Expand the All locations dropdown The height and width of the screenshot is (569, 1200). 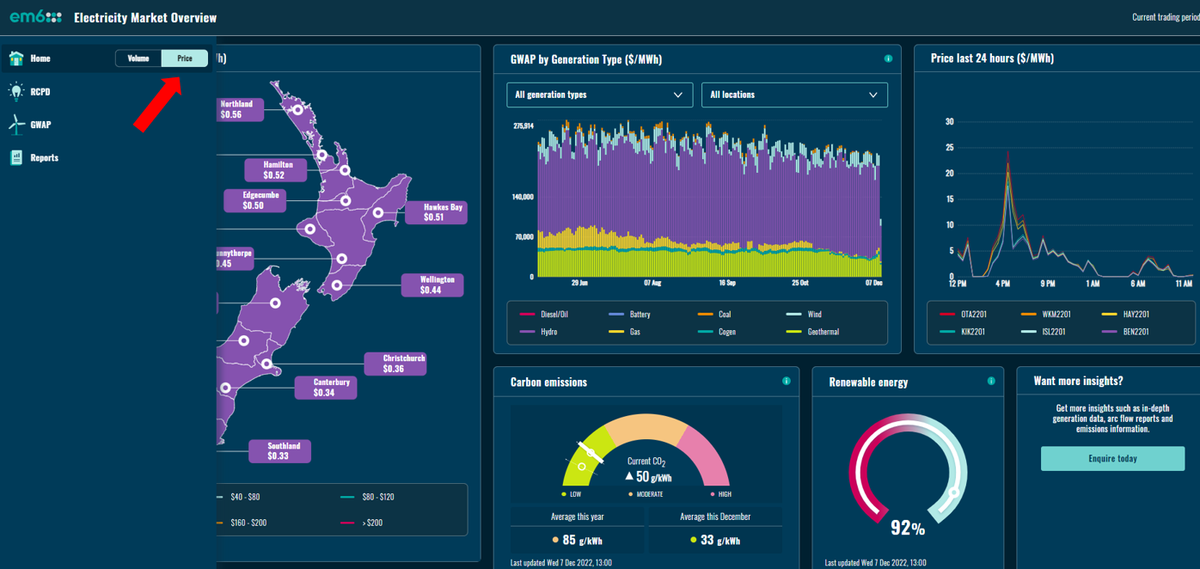coord(794,95)
